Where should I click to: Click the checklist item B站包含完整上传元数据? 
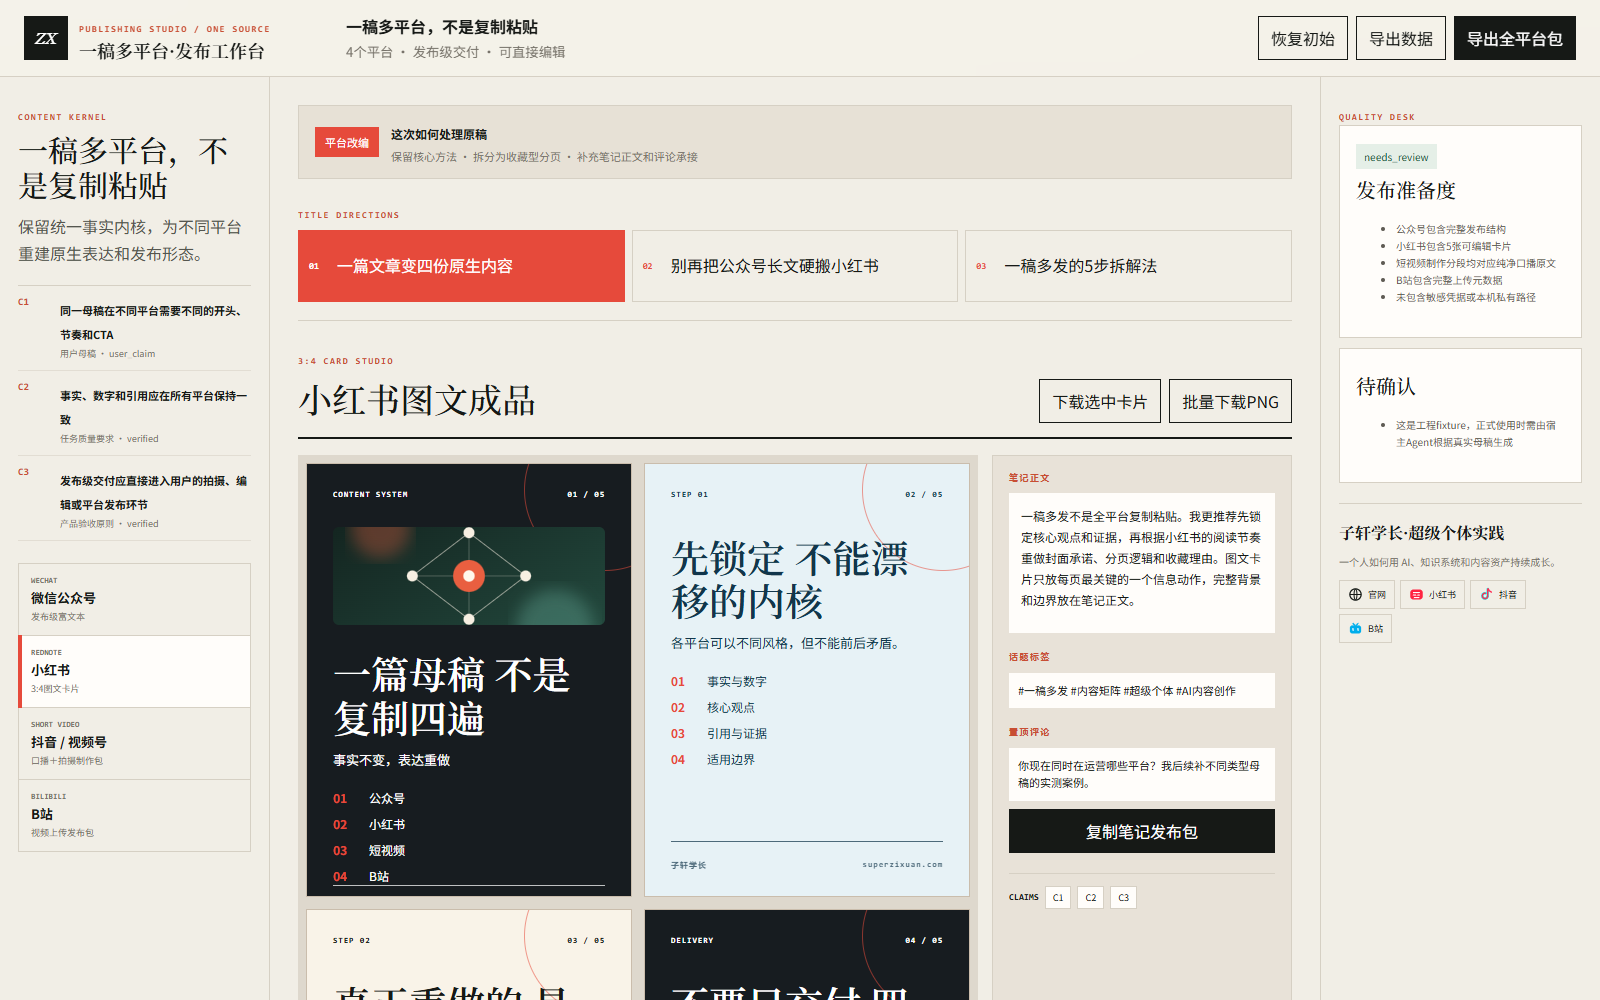1449,280
